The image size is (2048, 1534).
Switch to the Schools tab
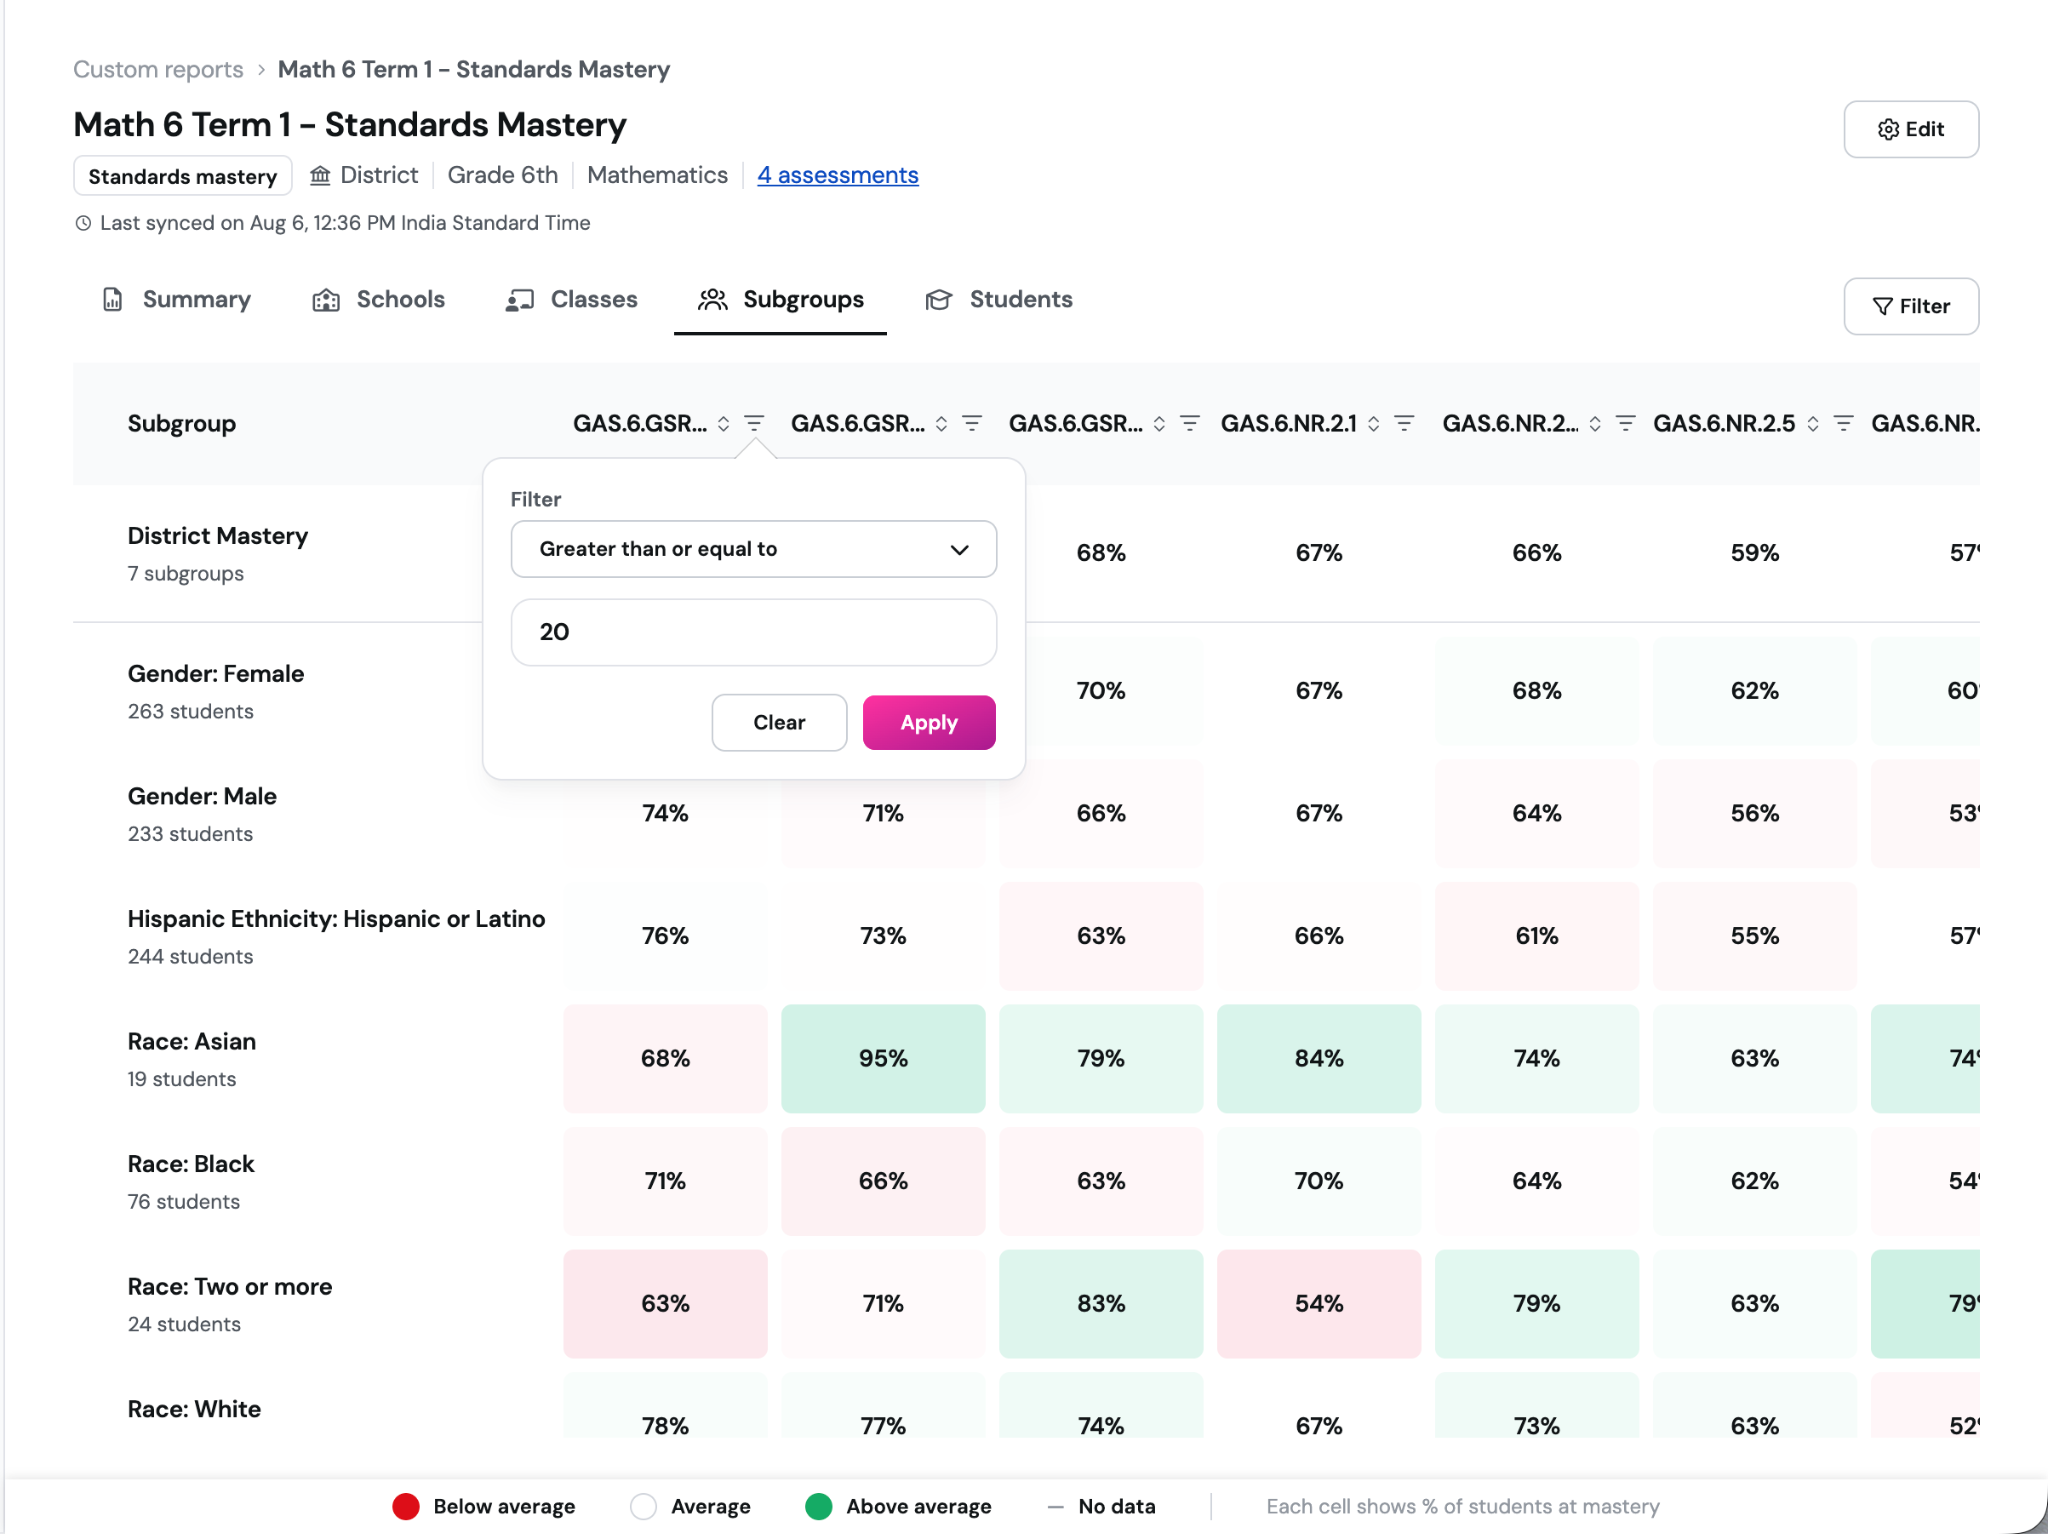tap(379, 299)
